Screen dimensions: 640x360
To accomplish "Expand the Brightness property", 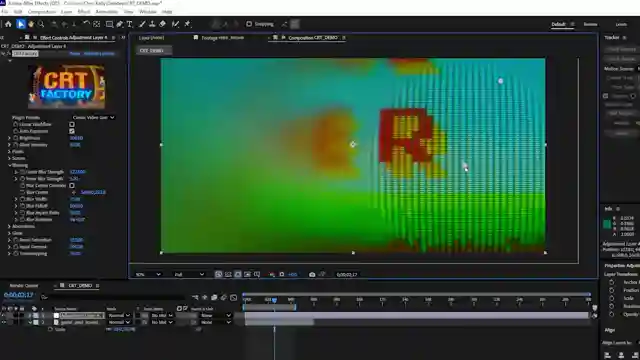I will coord(9,138).
